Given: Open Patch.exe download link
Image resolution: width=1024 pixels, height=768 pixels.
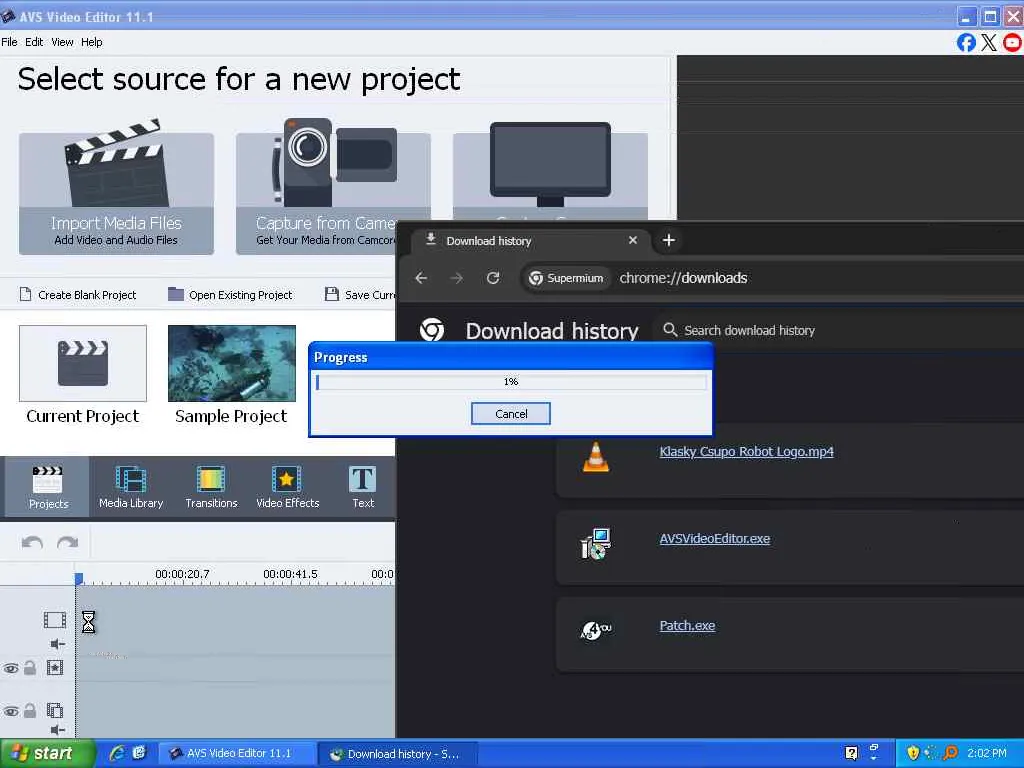Looking at the screenshot, I should coord(687,626).
